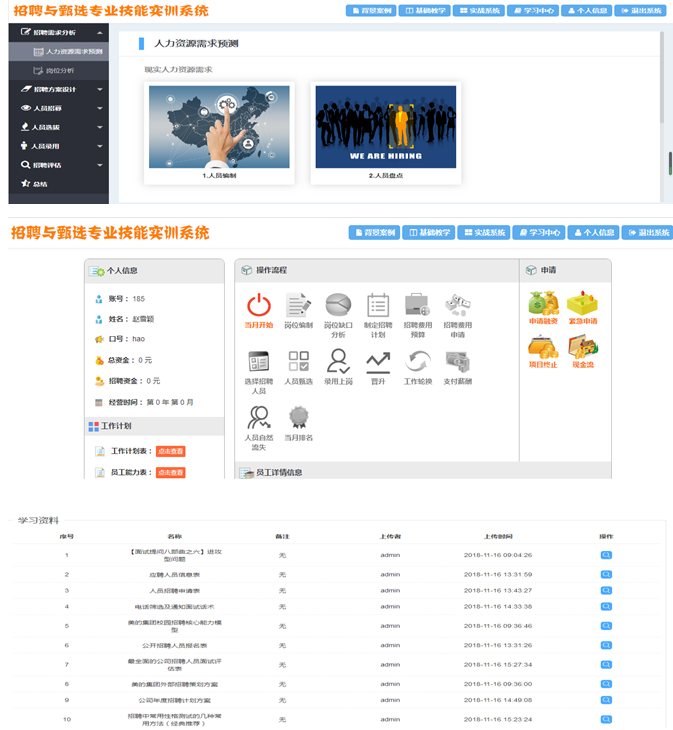Select 岗位分析 in the sidebar

(x=59, y=70)
